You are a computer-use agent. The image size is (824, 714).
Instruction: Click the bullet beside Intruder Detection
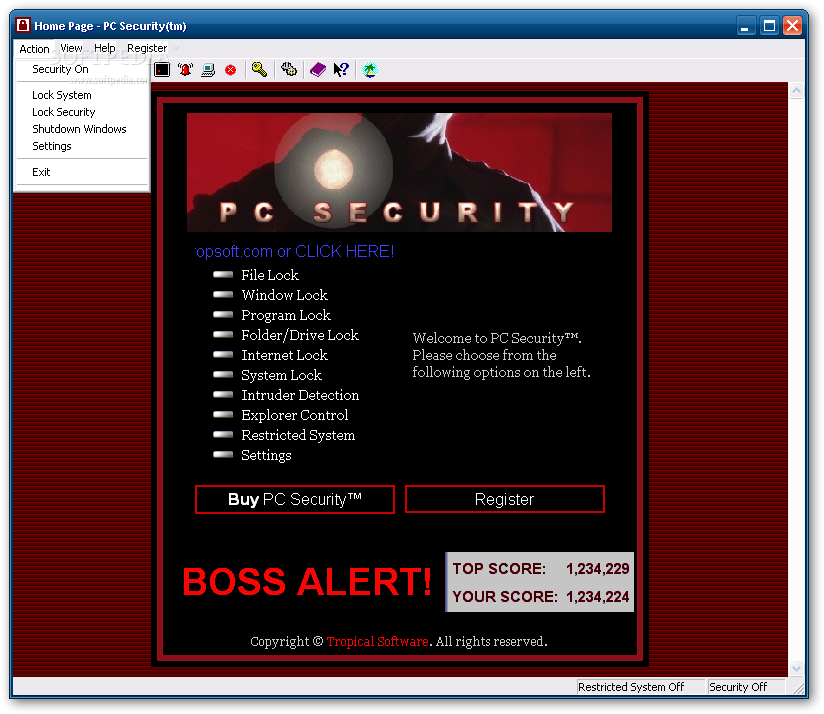(x=223, y=395)
